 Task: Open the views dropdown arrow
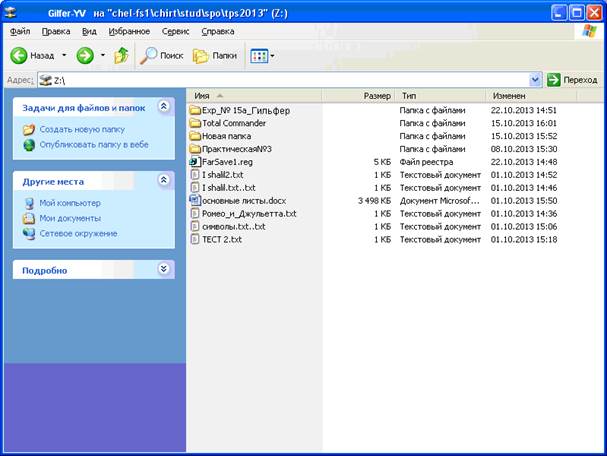pos(273,56)
